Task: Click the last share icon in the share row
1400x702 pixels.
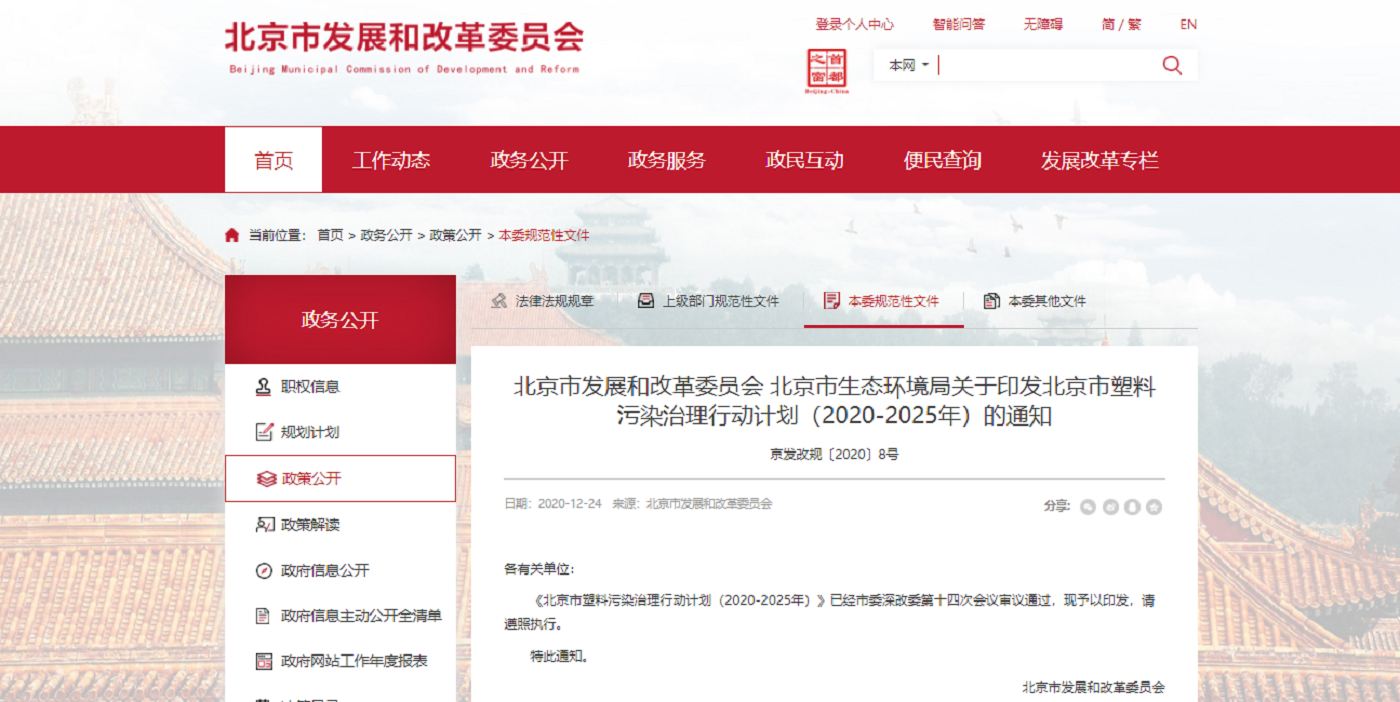Action: [1154, 506]
